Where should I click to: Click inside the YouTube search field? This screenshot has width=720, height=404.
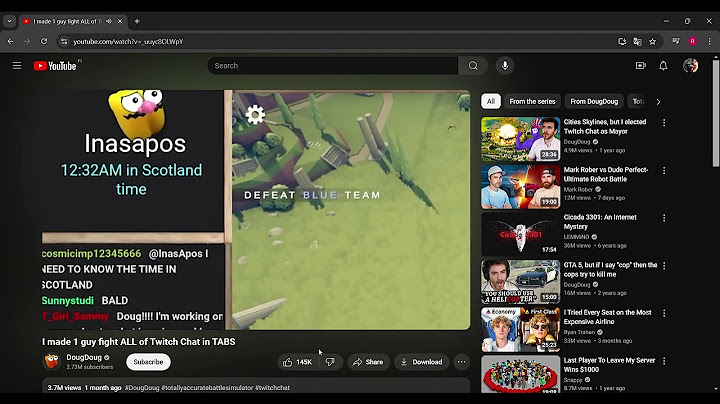point(333,66)
